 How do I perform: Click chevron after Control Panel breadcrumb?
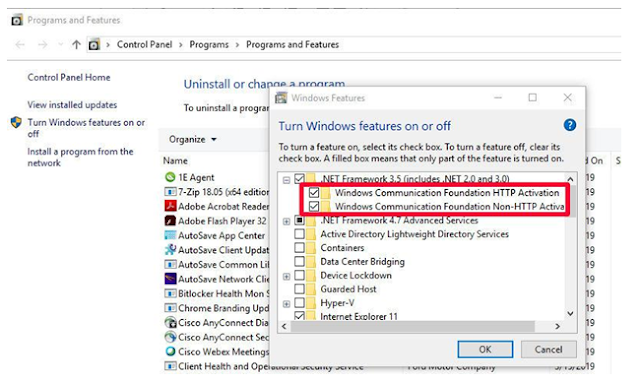click(x=180, y=45)
